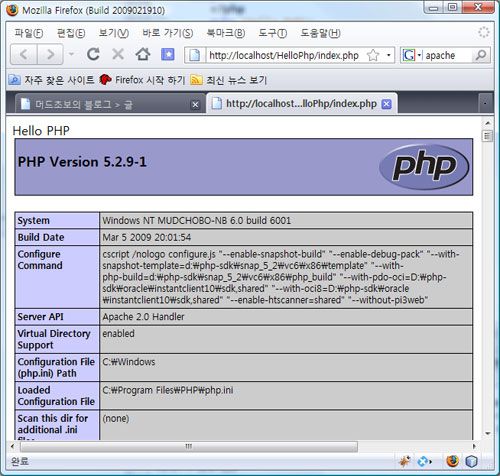This screenshot has height=476, width=500.
Task: Click the blue cube status bar icon
Action: tap(471, 462)
